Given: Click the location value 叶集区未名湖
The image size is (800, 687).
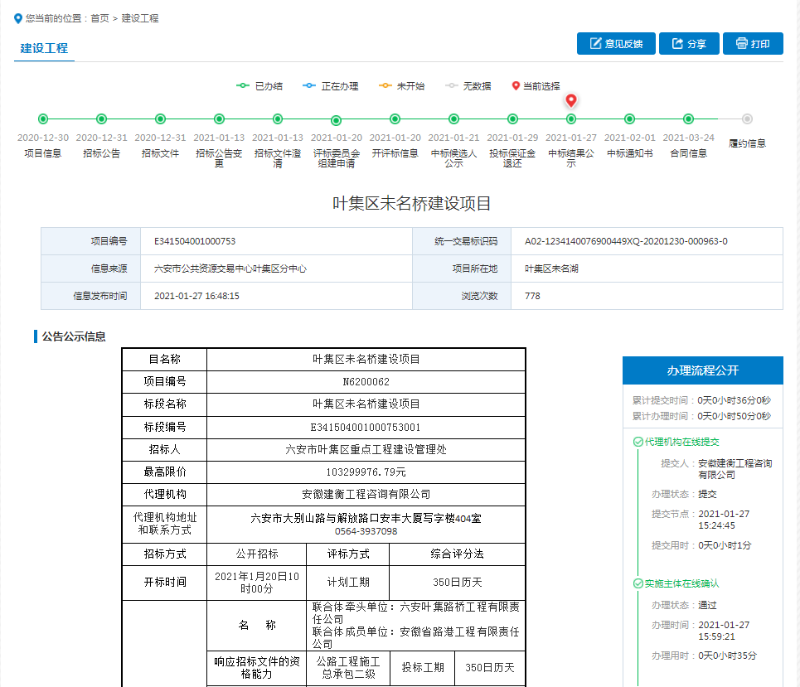Looking at the screenshot, I should (551, 269).
